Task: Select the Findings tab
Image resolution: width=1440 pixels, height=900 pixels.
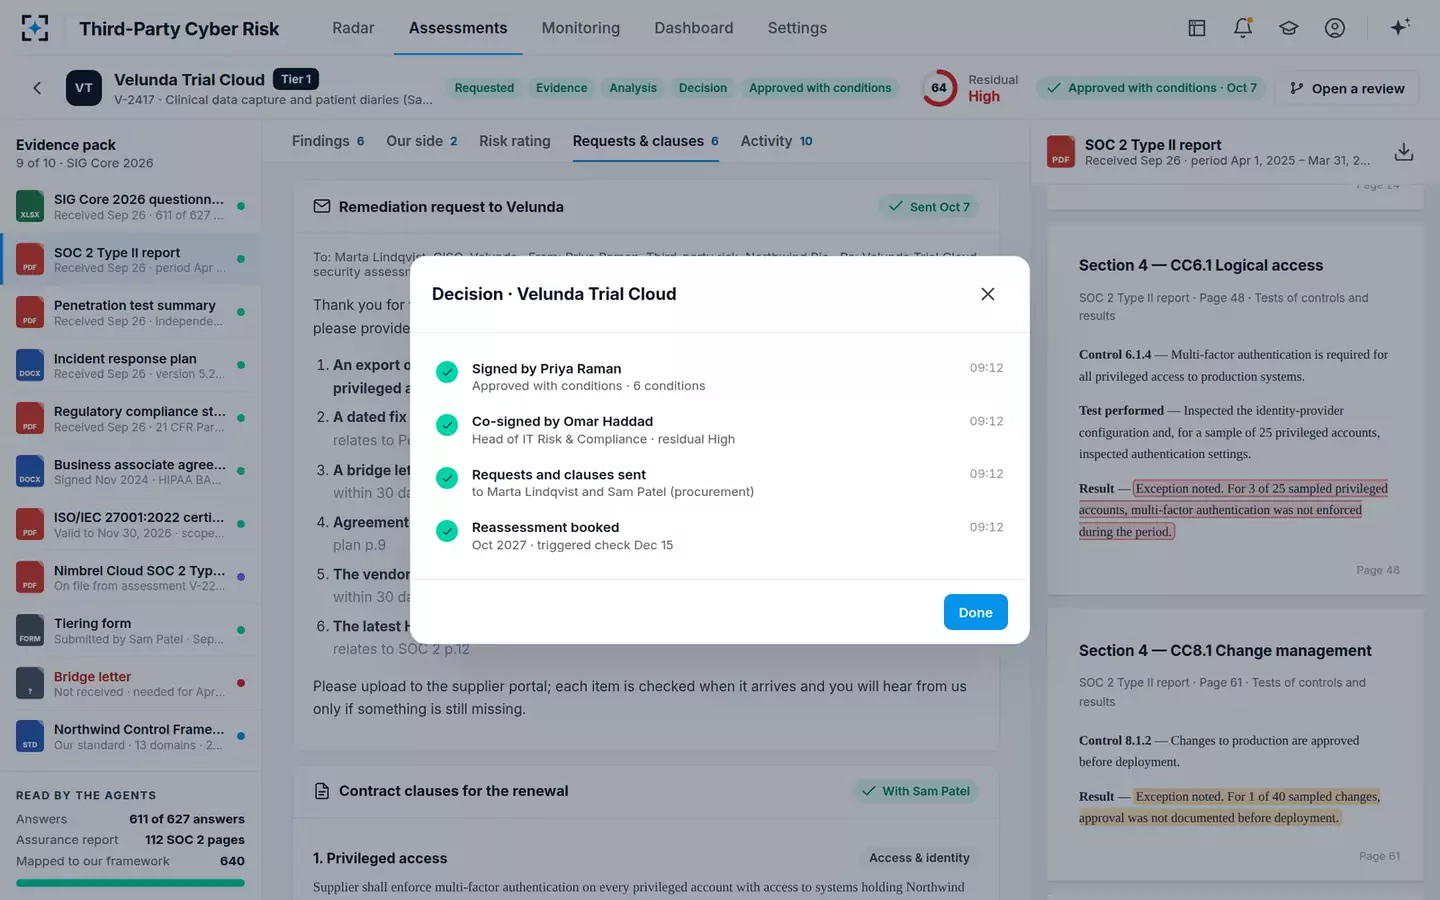Action: [328, 141]
